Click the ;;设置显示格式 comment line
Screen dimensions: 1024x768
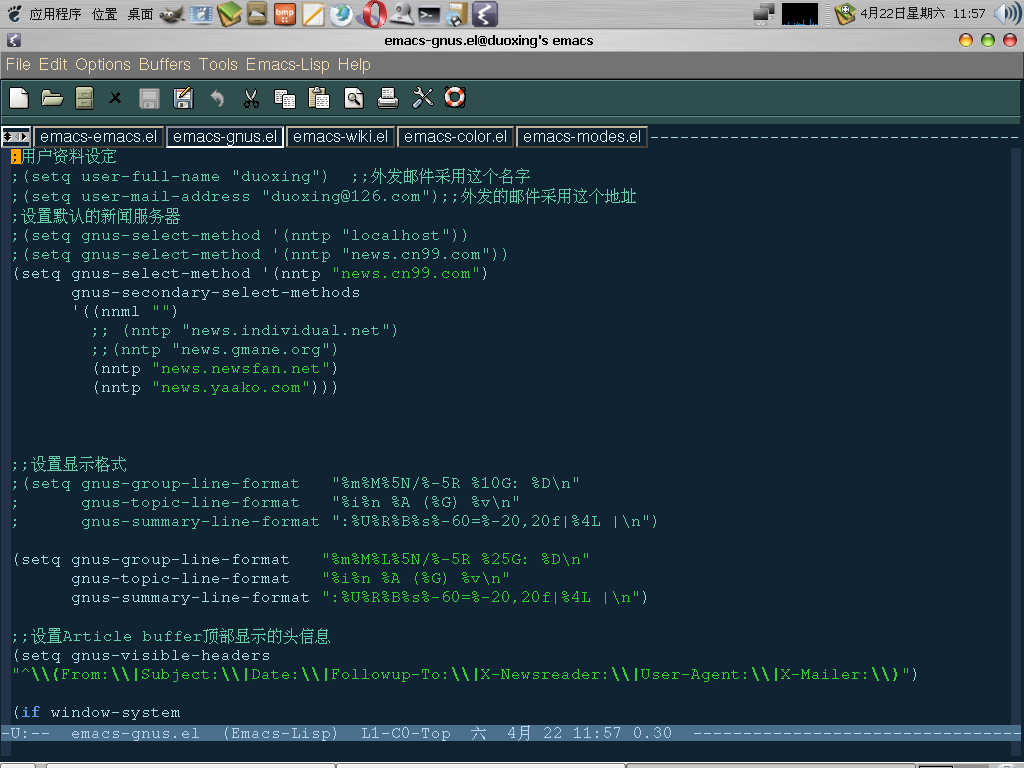pyautogui.click(x=69, y=465)
